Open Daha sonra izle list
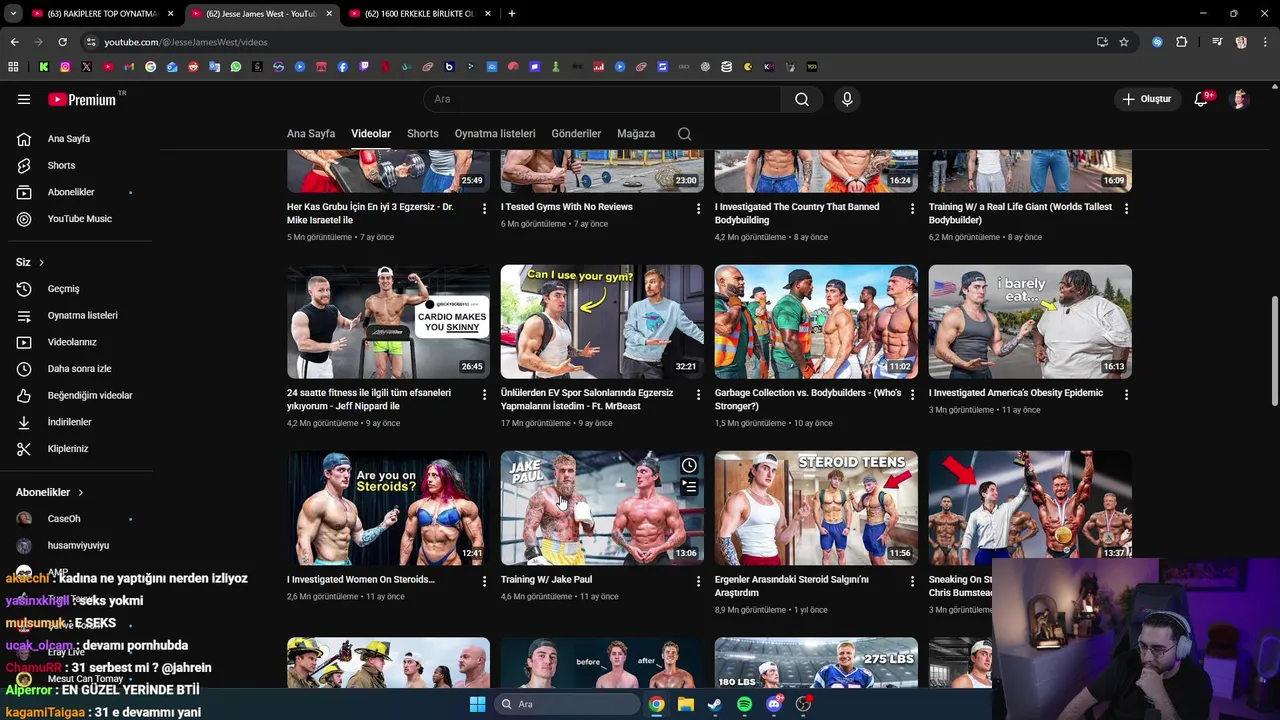1280x720 pixels. (x=80, y=369)
